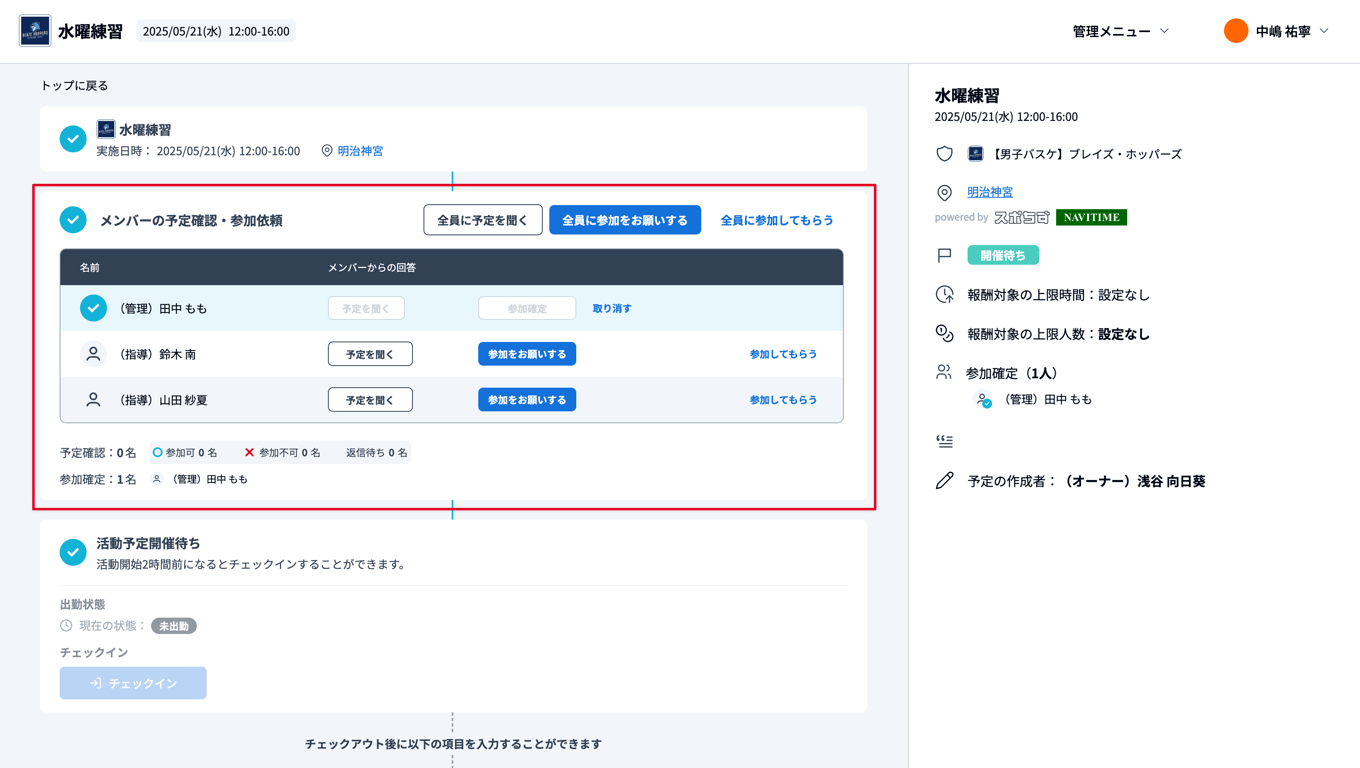Open the 明治神宮 link in the sidebar

pos(990,192)
